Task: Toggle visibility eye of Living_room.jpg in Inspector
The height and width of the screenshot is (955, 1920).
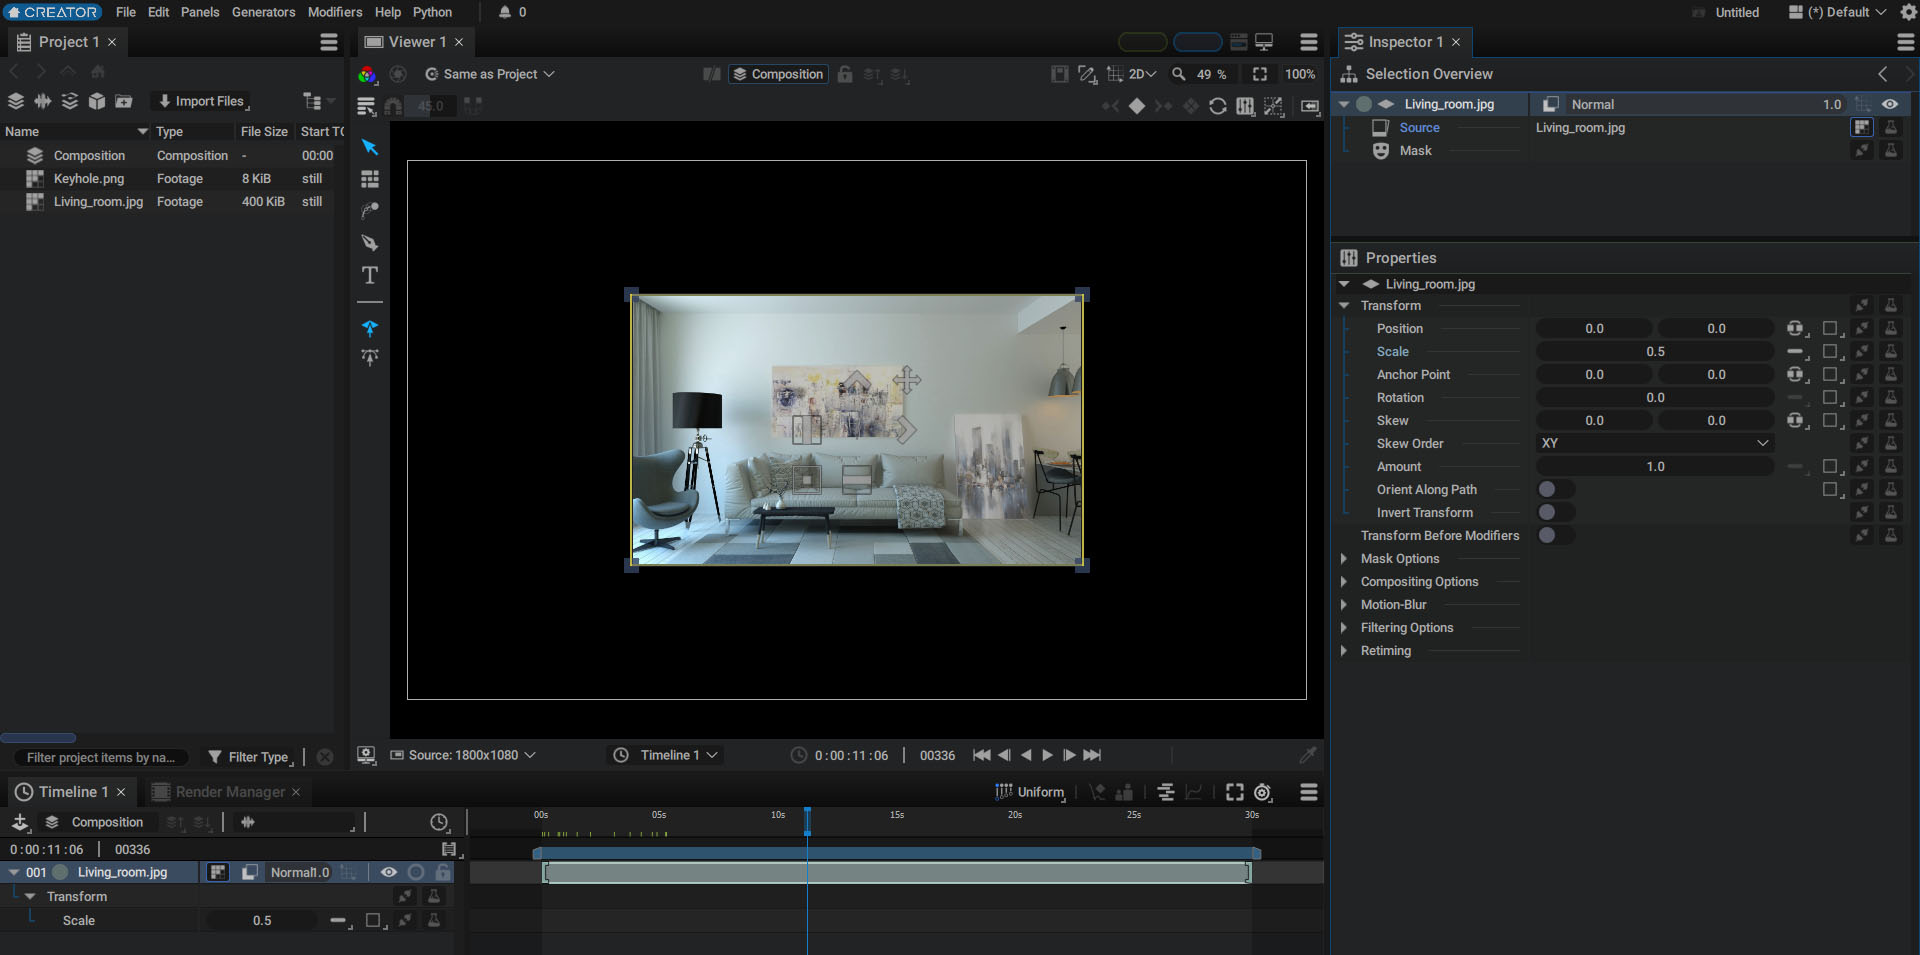Action: click(x=1890, y=104)
